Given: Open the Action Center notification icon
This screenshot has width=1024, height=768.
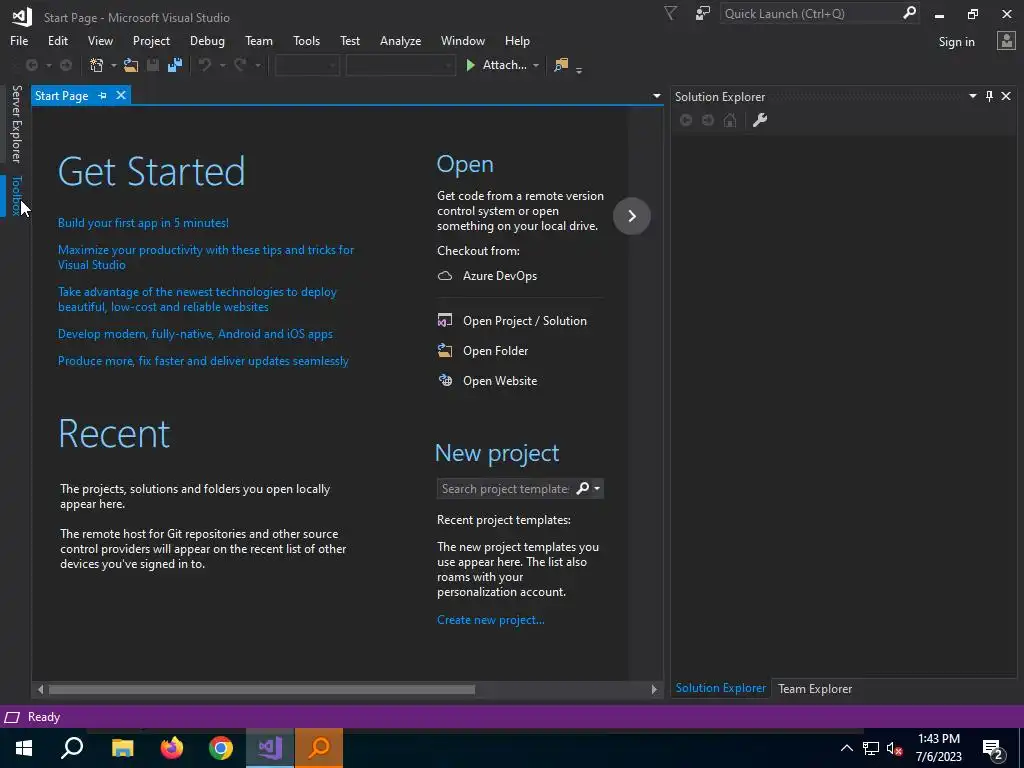Looking at the screenshot, I should [x=993, y=749].
